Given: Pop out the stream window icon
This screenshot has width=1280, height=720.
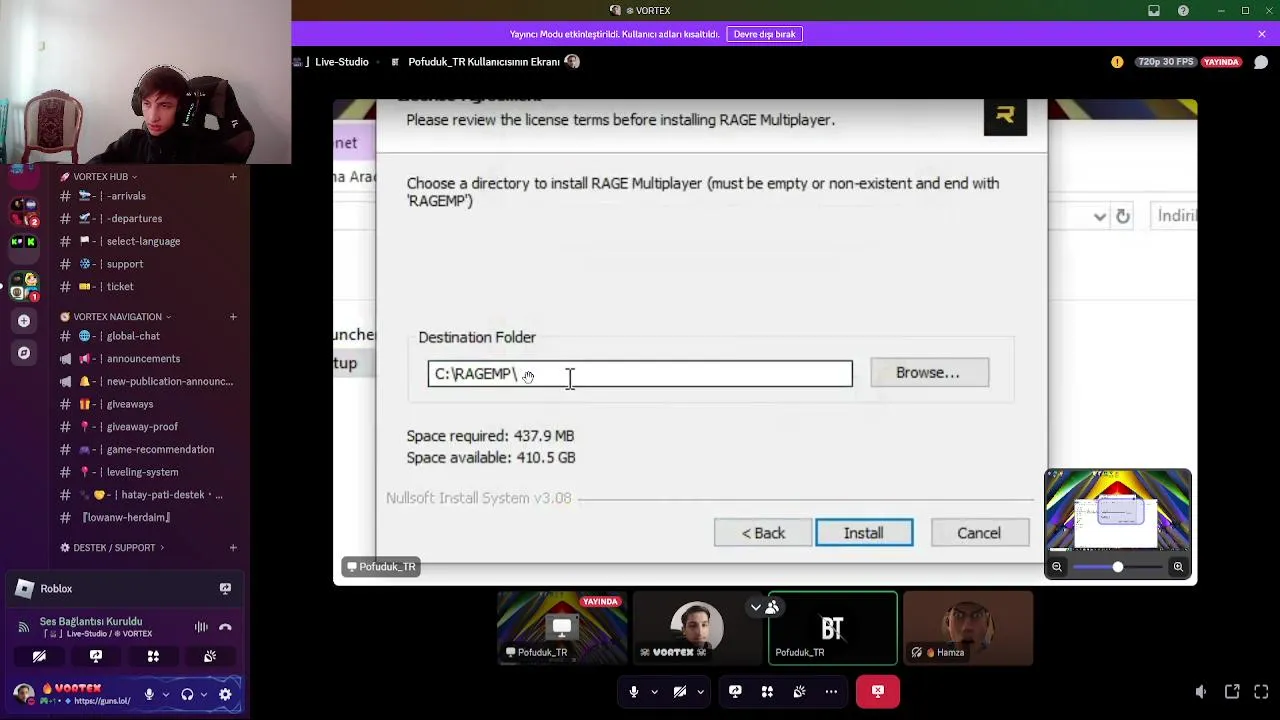Looking at the screenshot, I should pyautogui.click(x=1232, y=691).
